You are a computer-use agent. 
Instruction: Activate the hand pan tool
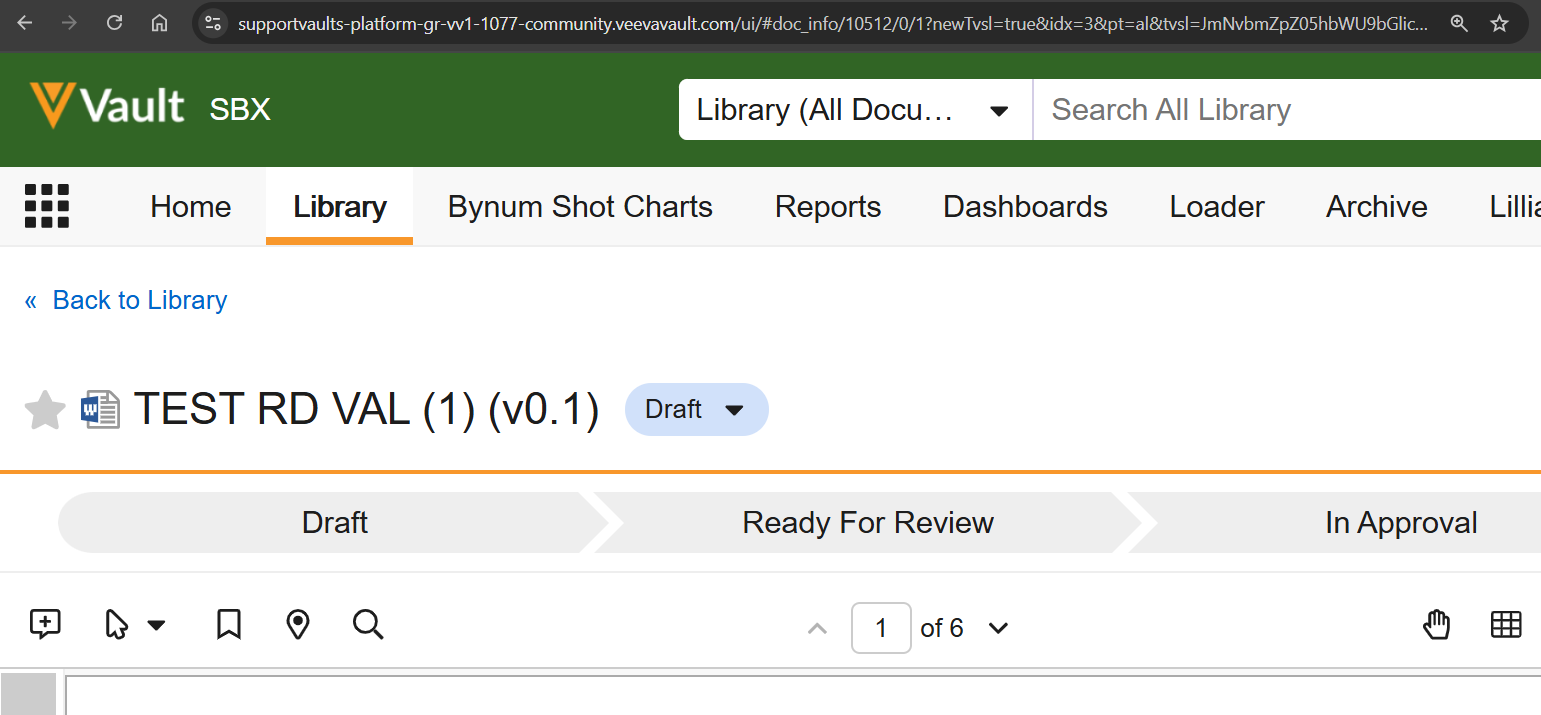click(x=1436, y=625)
